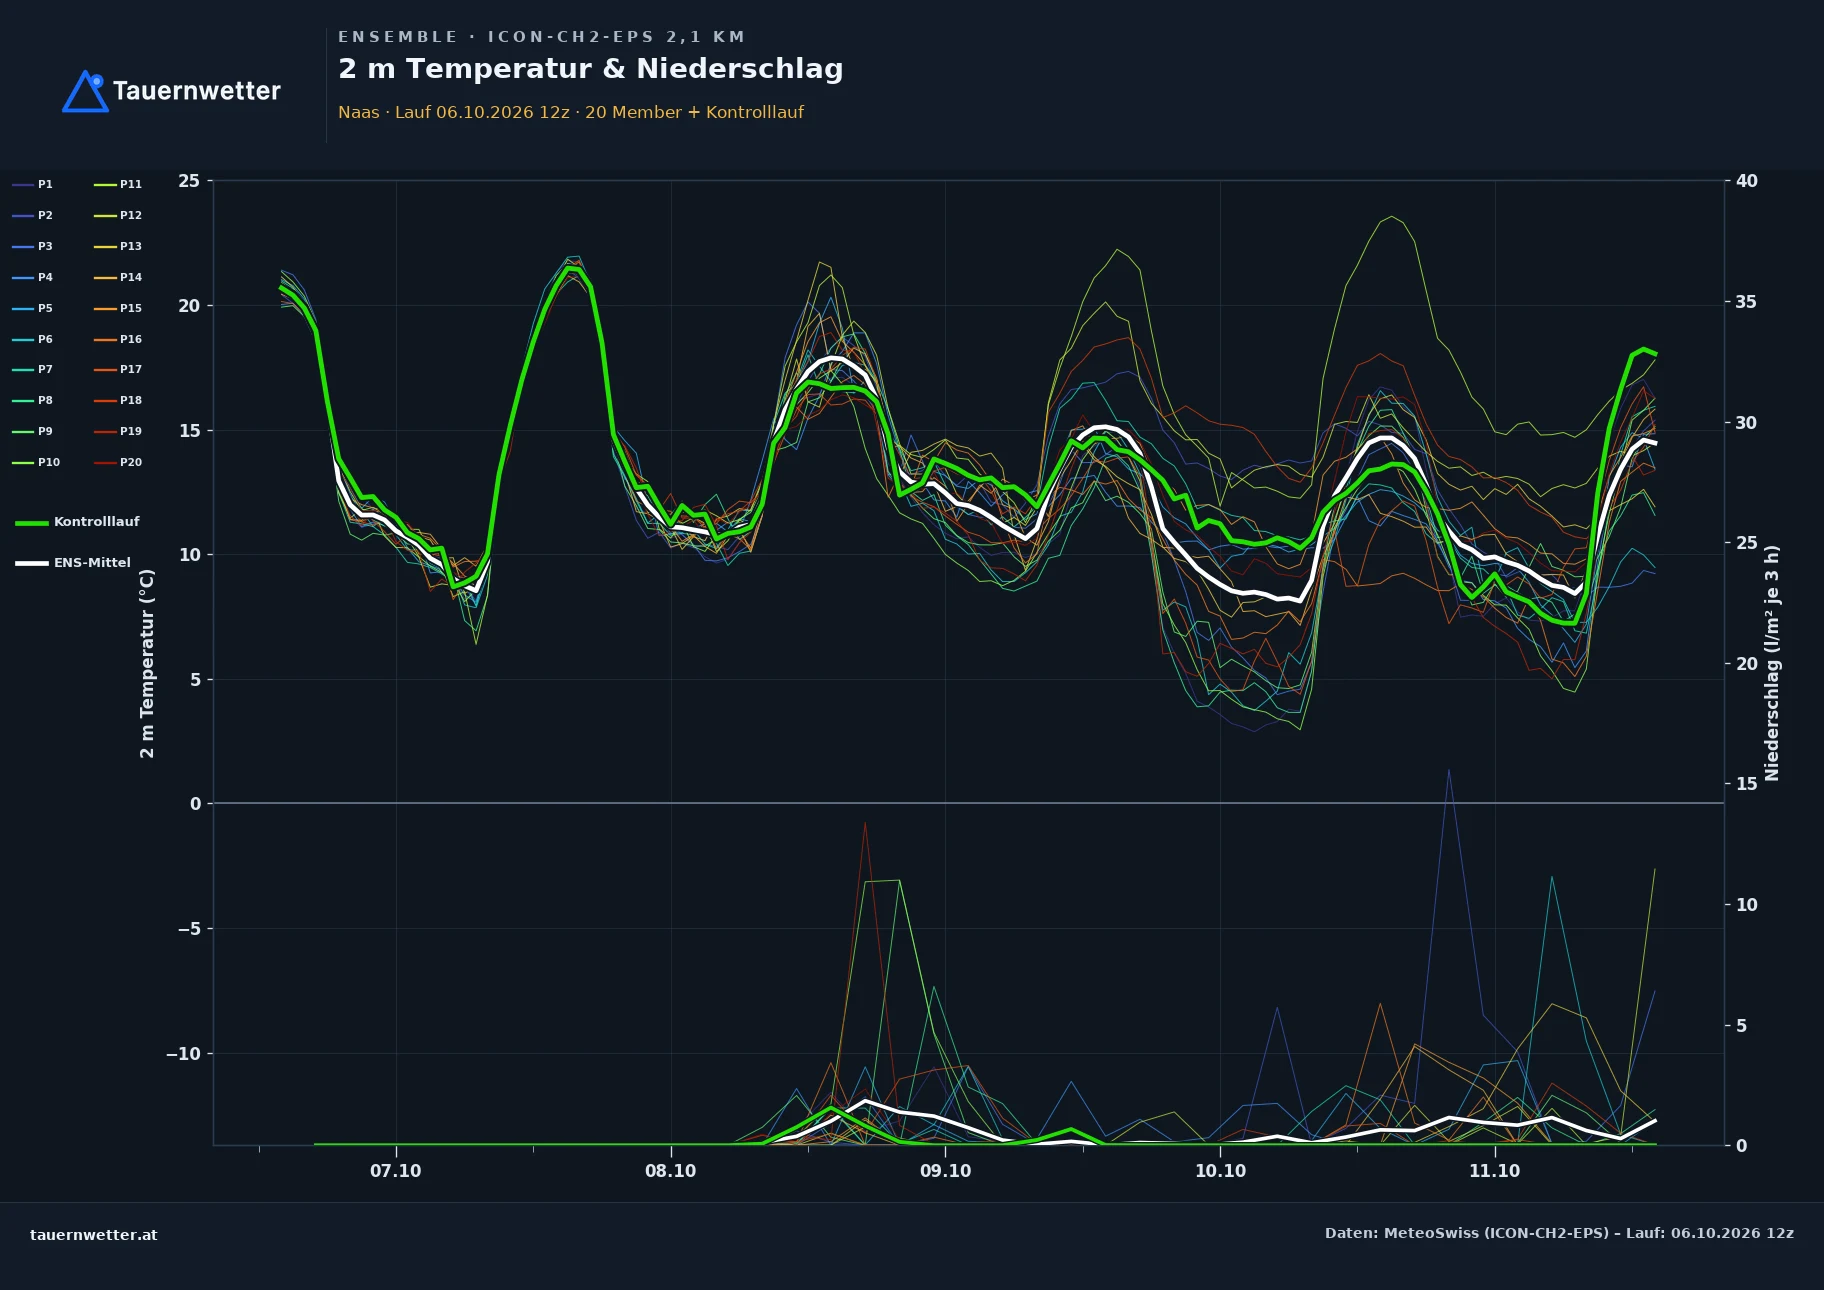Image resolution: width=1824 pixels, height=1290 pixels.
Task: Select legend entry P2
Action: pyautogui.click(x=32, y=215)
